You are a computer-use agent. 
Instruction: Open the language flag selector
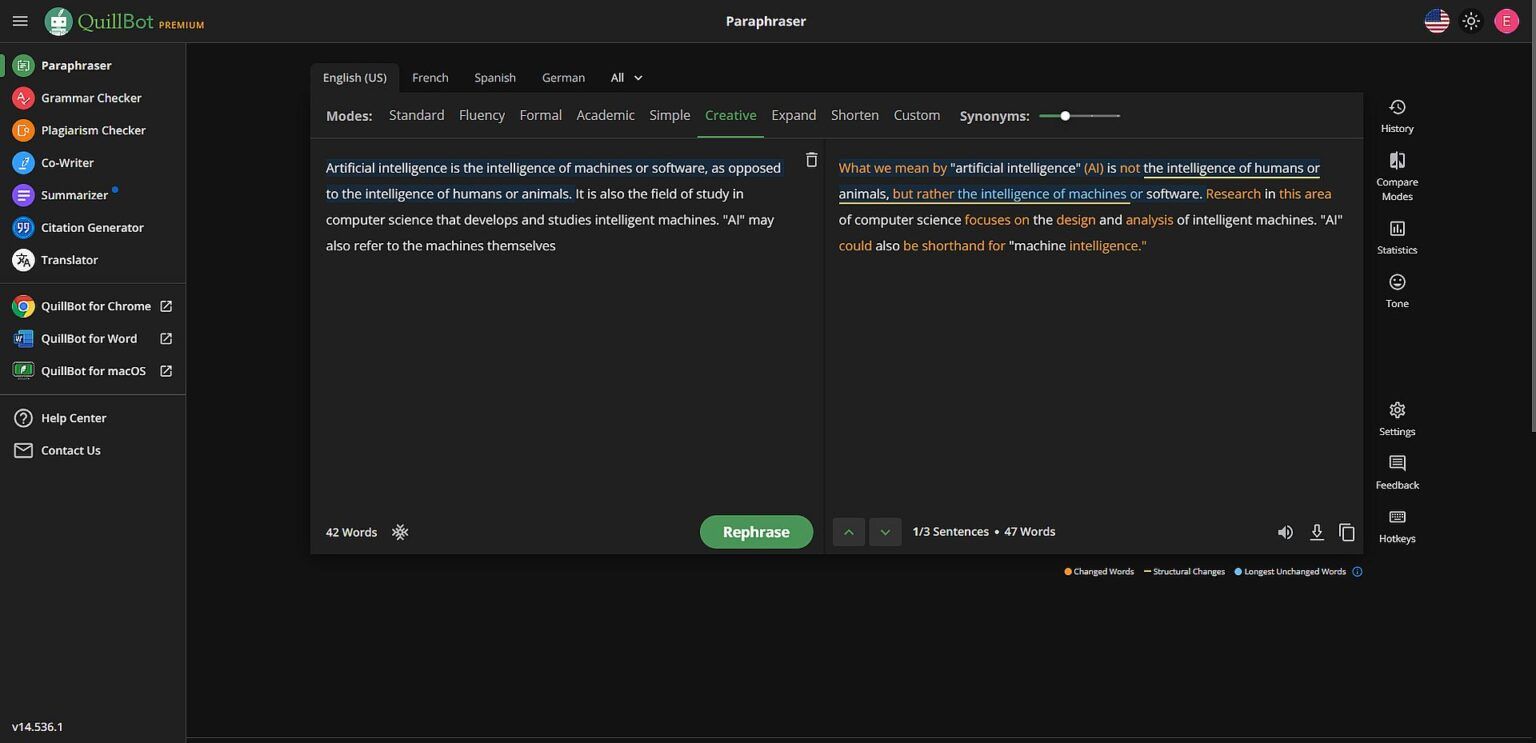(1436, 21)
